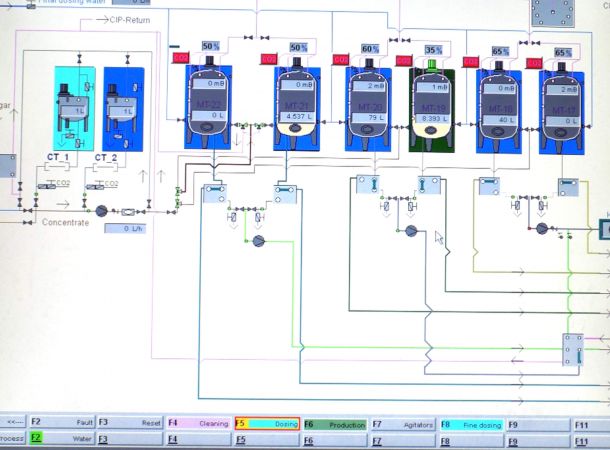The image size is (610, 450).
Task: Select the MT-22 mixing tank
Action: coord(210,105)
